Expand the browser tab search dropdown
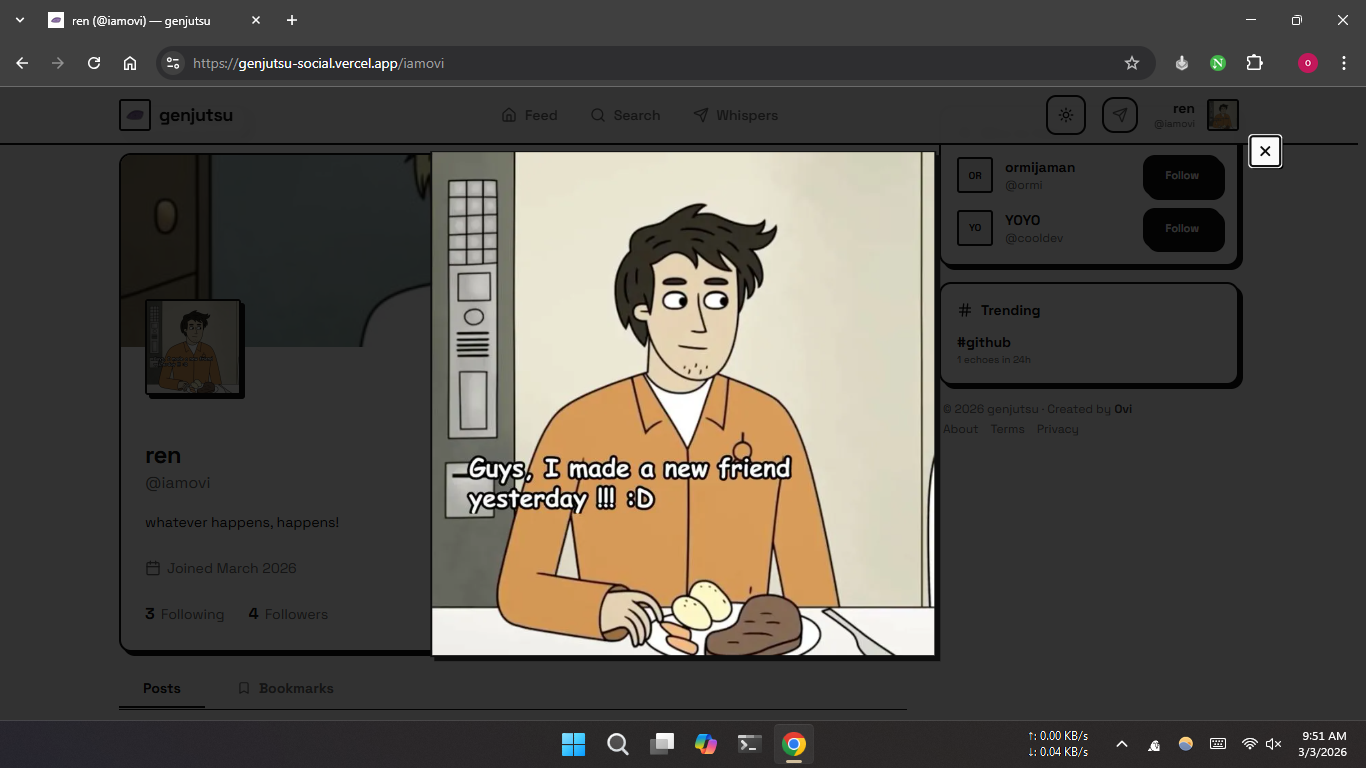Image resolution: width=1366 pixels, height=768 pixels. [20, 20]
